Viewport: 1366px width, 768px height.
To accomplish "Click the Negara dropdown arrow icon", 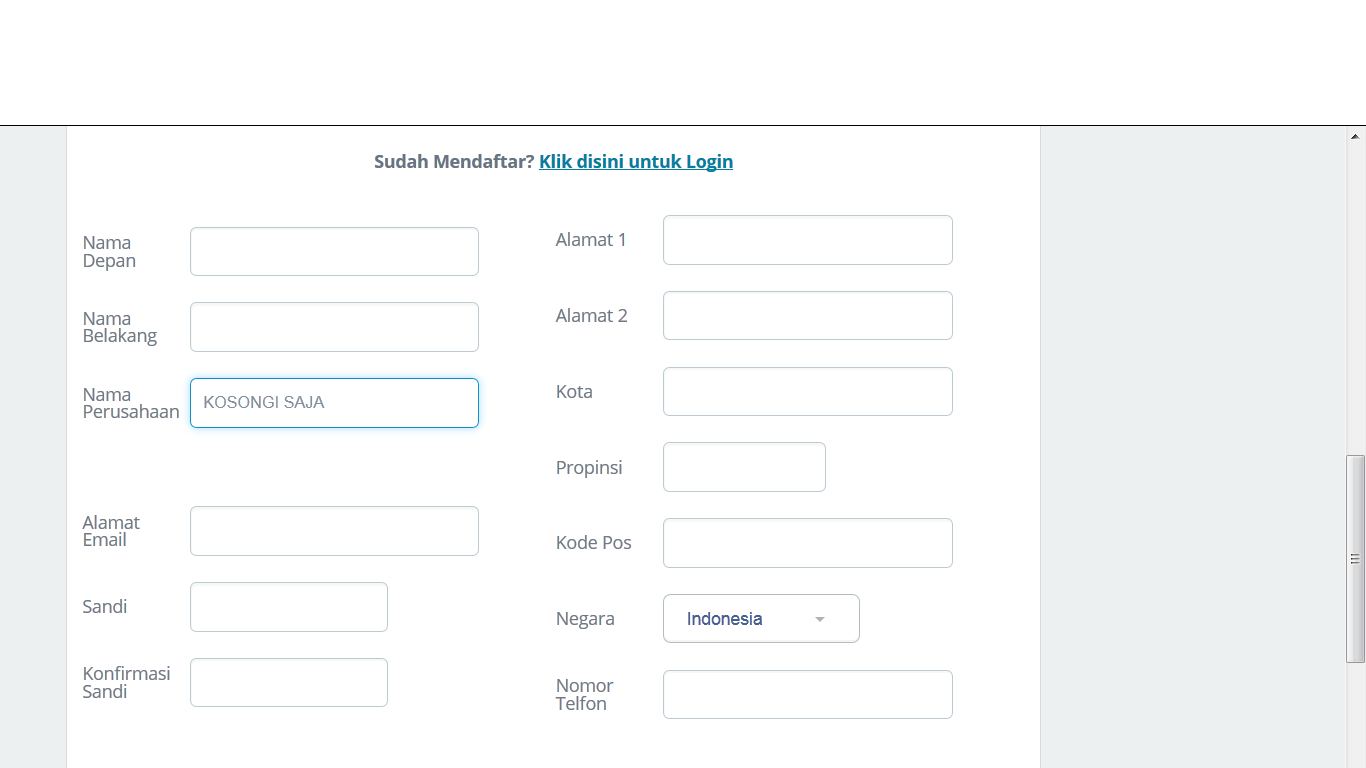I will (x=820, y=619).
